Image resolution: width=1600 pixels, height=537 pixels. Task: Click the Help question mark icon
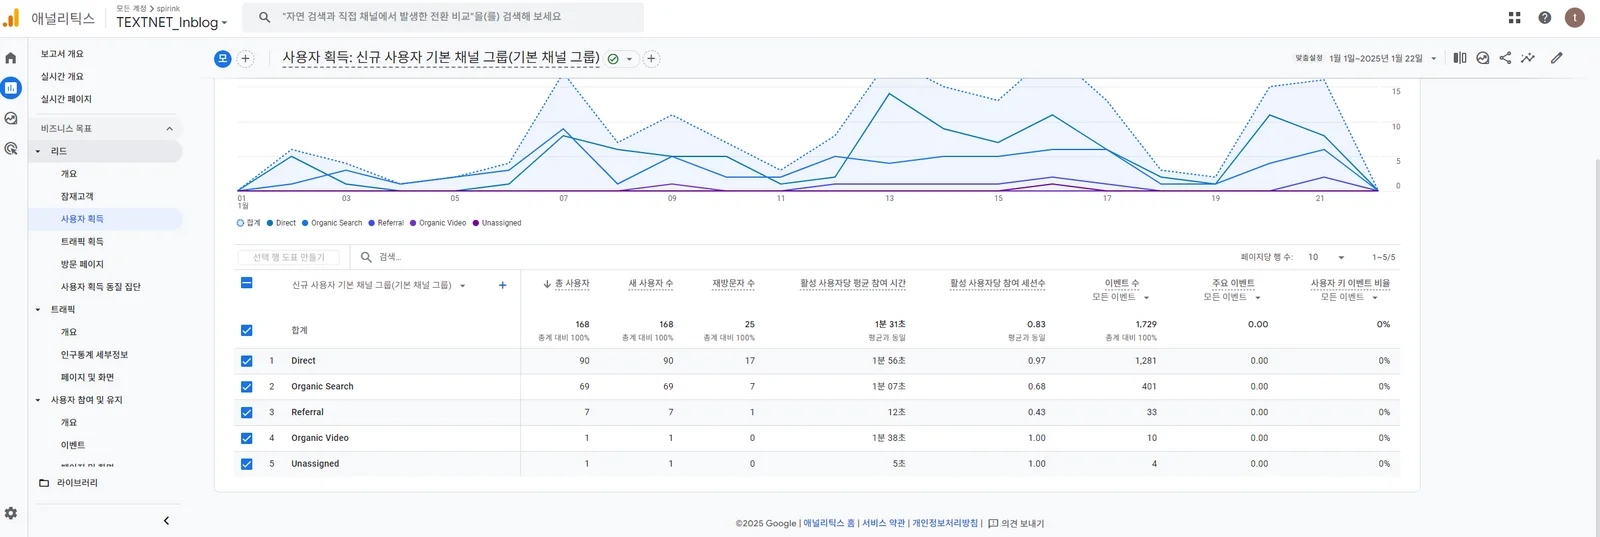coord(1544,17)
